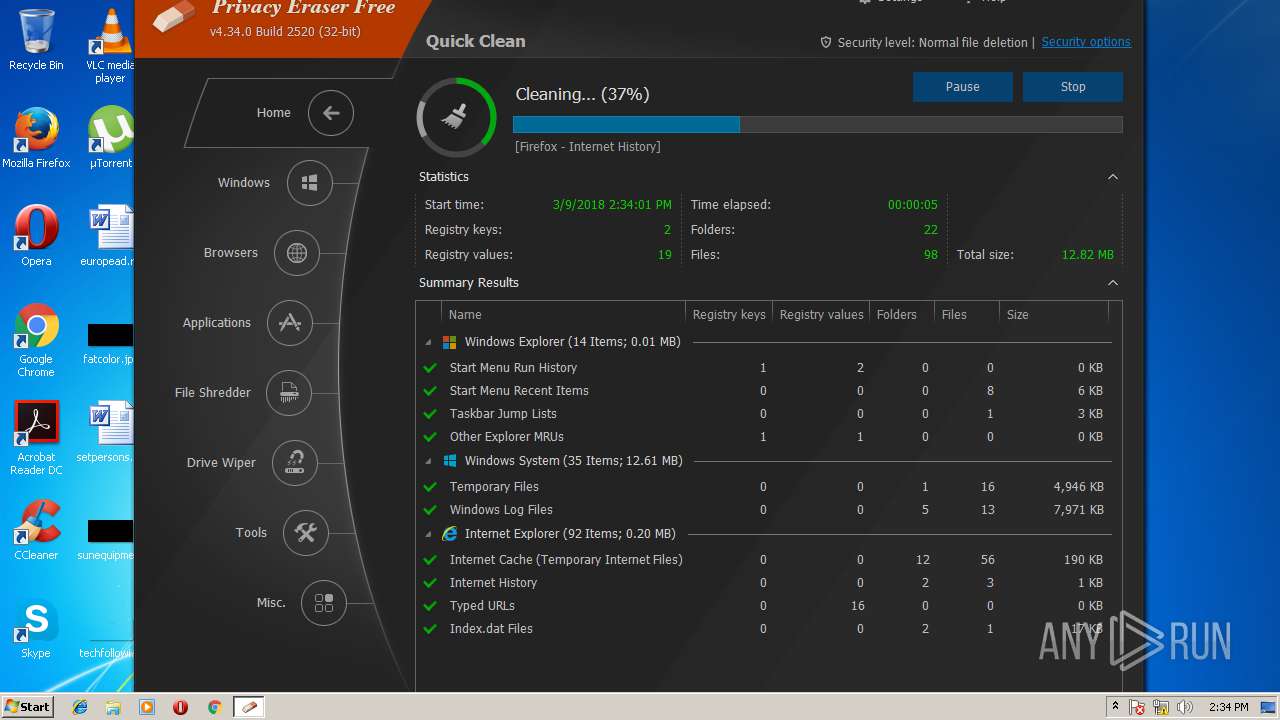Viewport: 1280px width, 720px height.
Task: Click the Windows System group icon
Action: coord(450,461)
